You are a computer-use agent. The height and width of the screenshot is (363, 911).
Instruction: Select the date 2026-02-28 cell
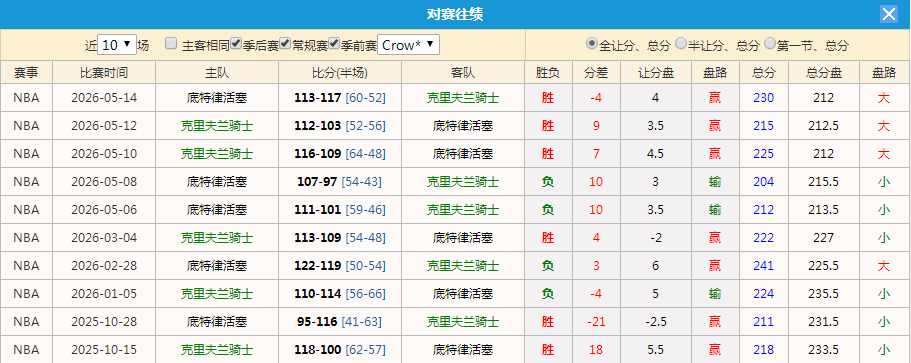click(104, 265)
